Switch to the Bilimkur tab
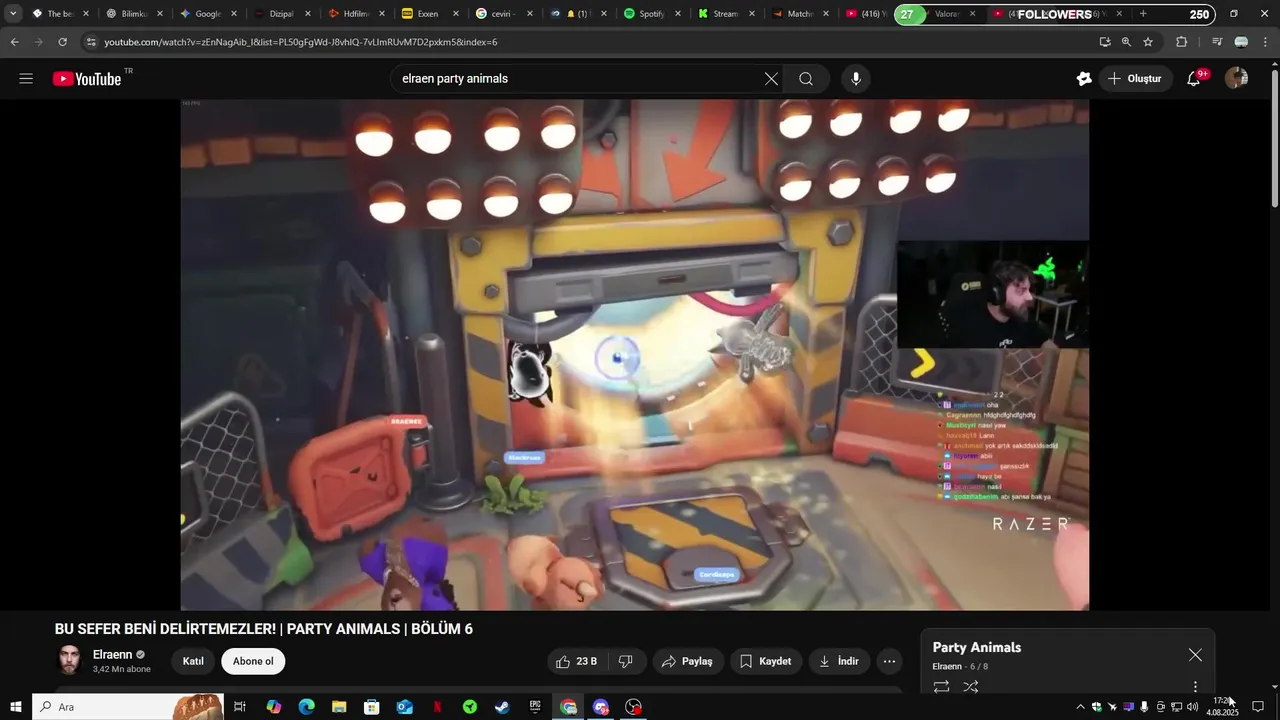Viewport: 1280px width, 720px height. 133,14
